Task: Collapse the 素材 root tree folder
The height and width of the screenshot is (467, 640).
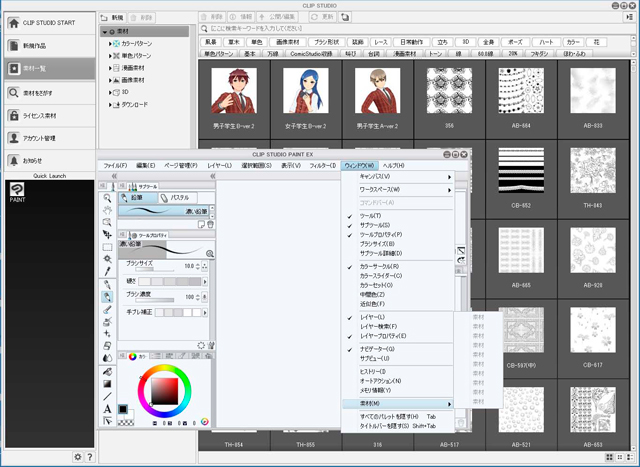Action: 106,32
